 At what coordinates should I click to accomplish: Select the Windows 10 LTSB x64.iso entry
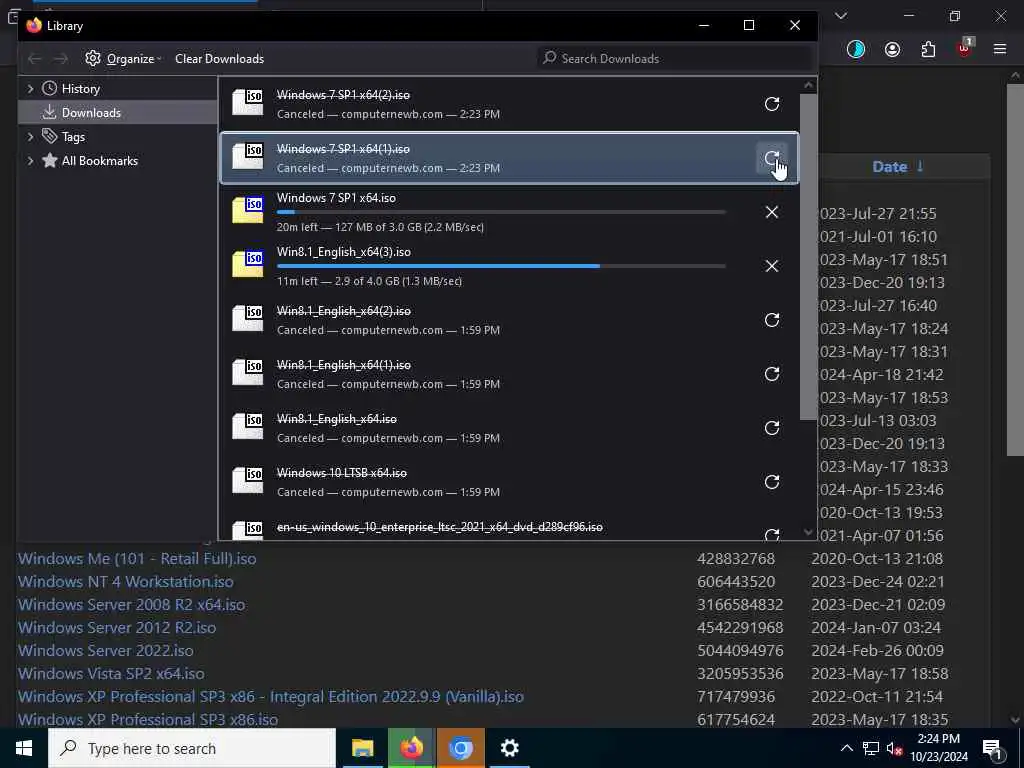click(509, 482)
